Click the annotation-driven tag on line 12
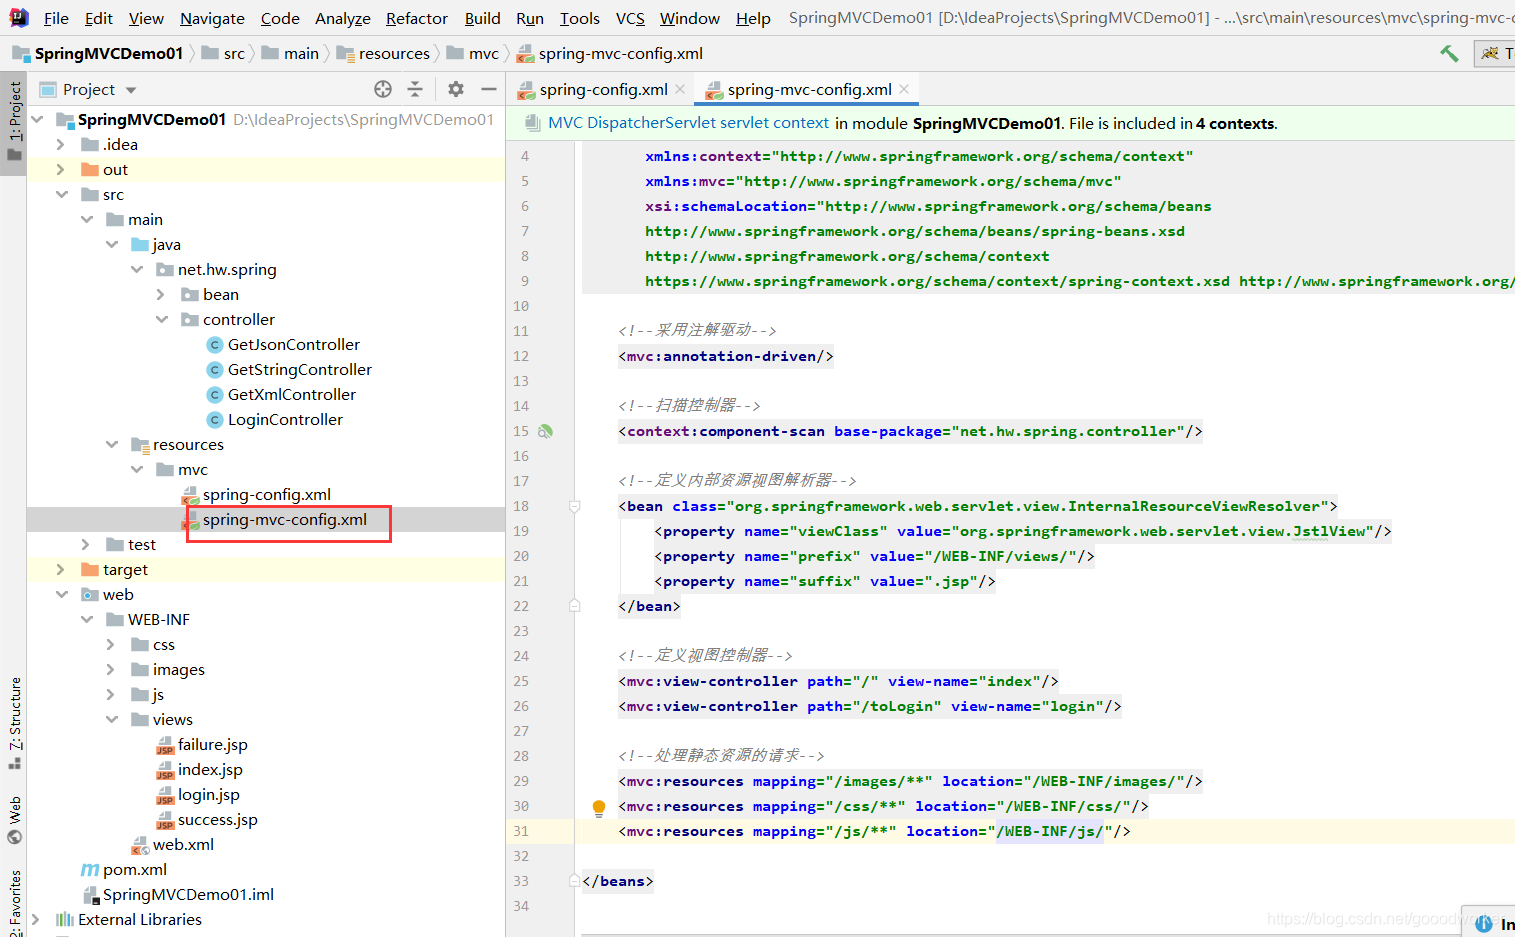This screenshot has width=1515, height=937. [x=725, y=357]
